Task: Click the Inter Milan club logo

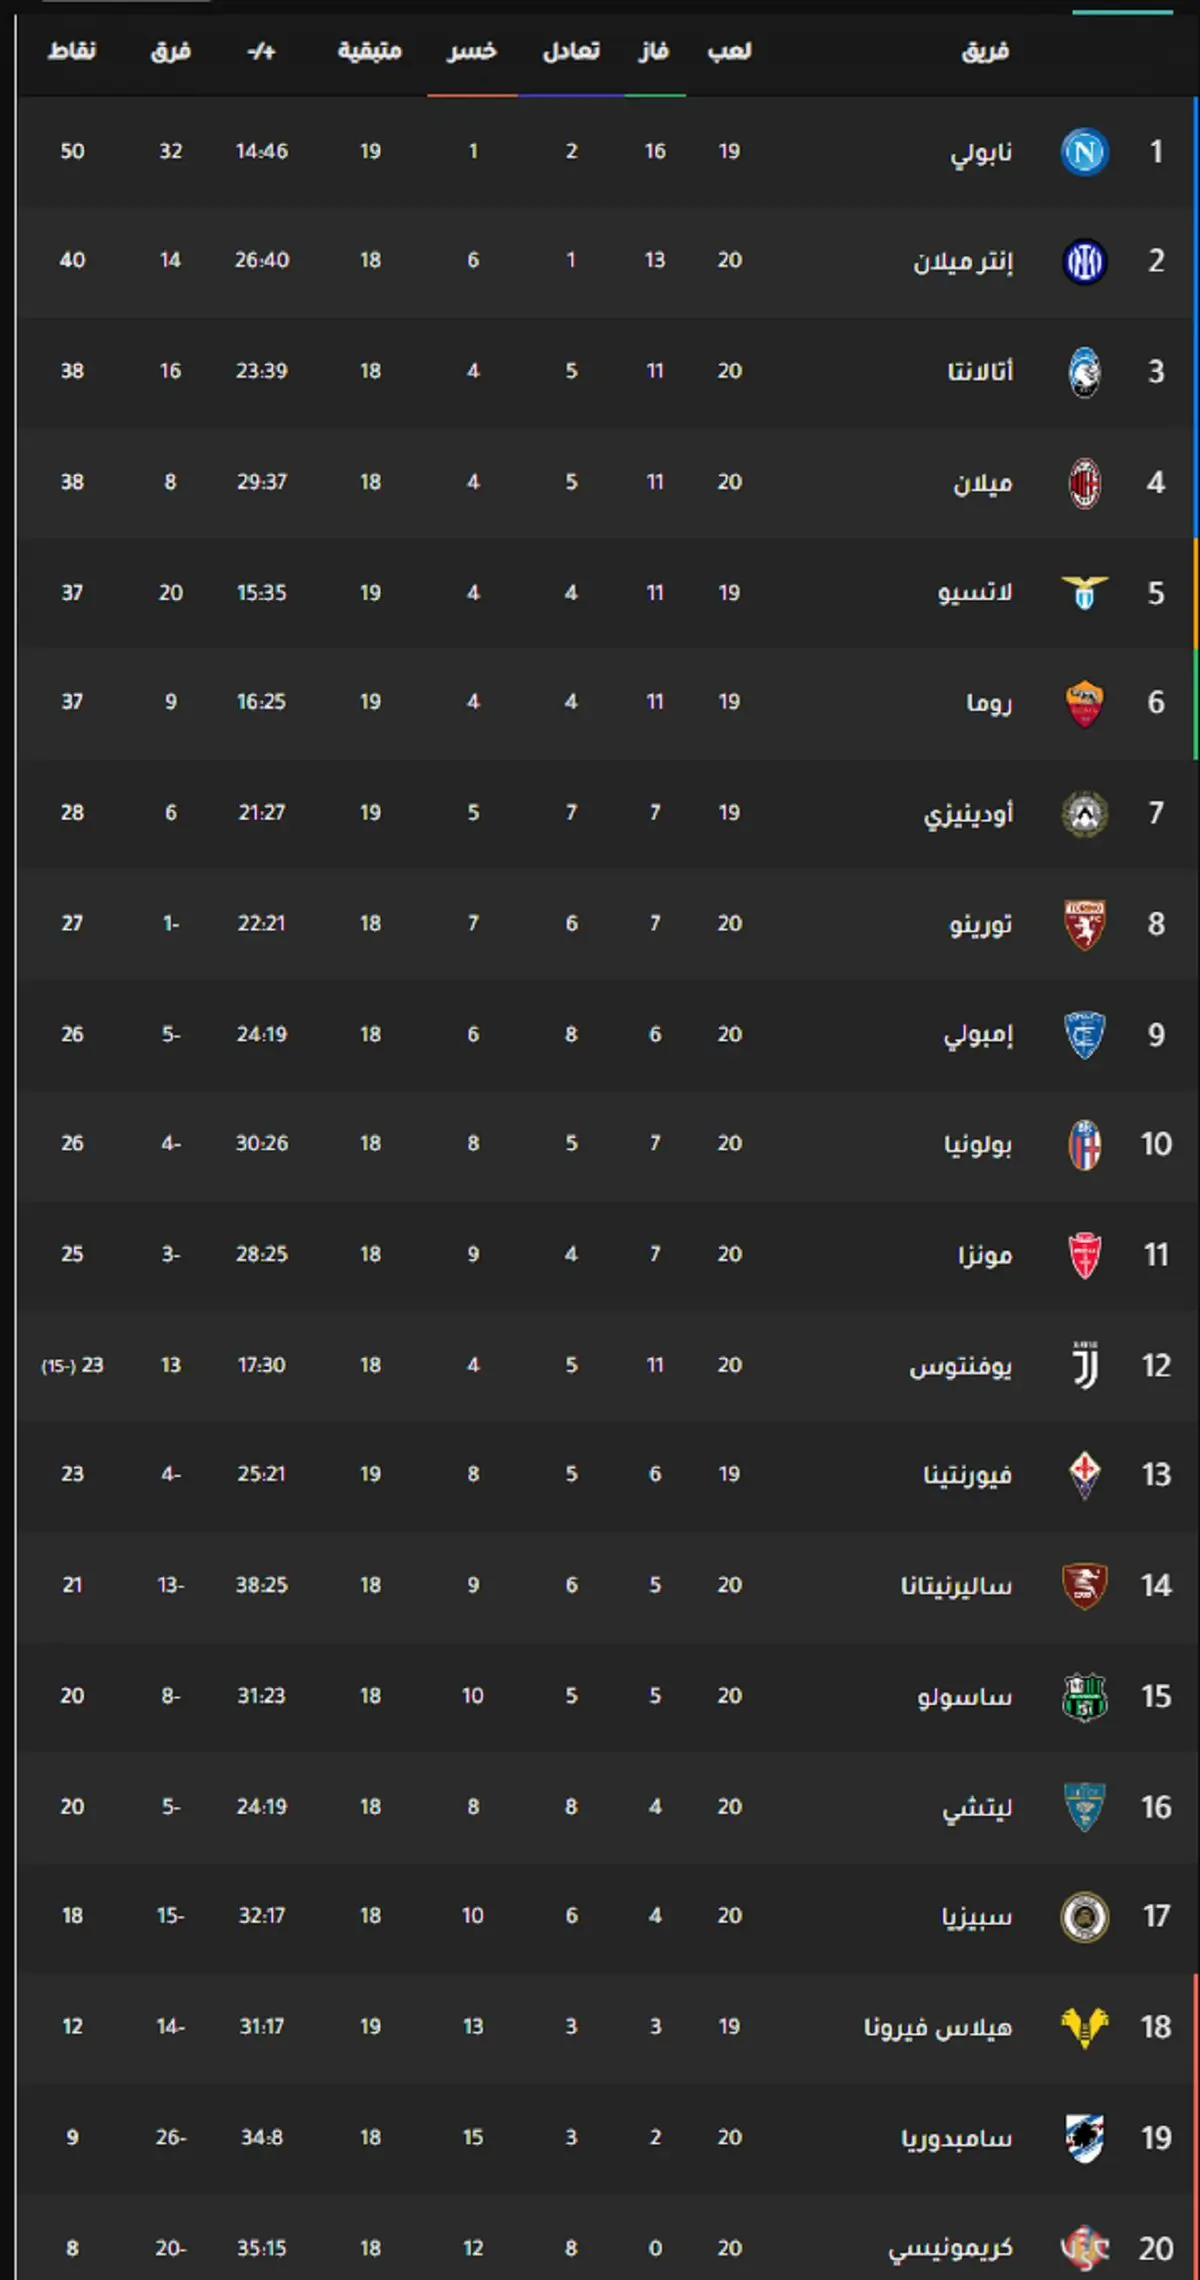Action: 1085,262
